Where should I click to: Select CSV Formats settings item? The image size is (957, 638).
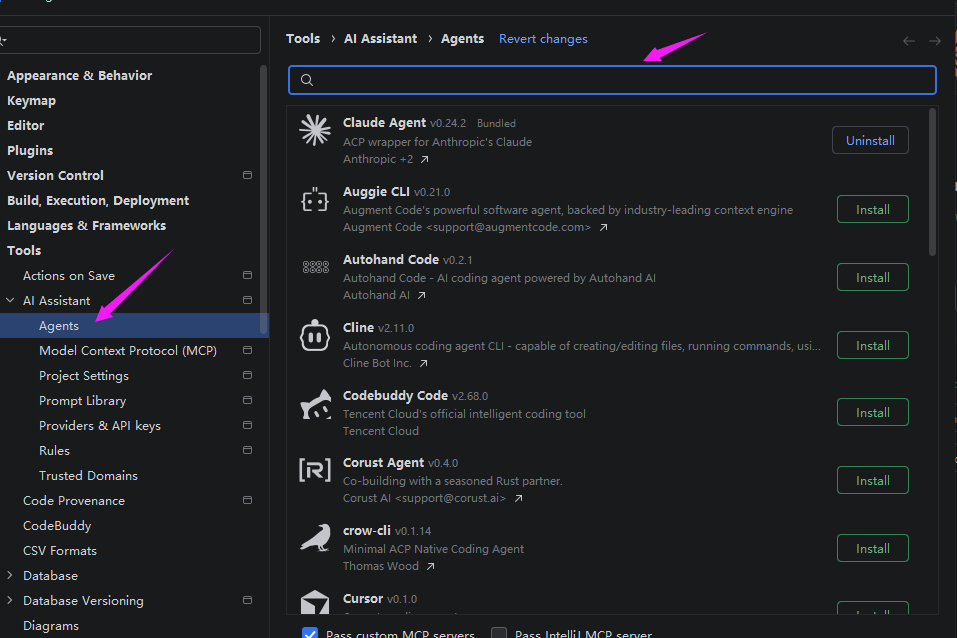tap(60, 551)
